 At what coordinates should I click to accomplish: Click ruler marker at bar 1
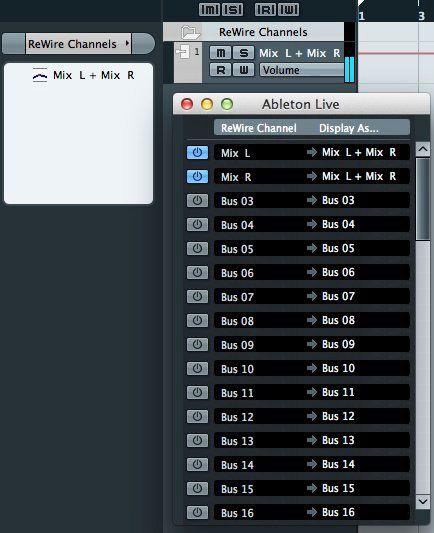362,16
